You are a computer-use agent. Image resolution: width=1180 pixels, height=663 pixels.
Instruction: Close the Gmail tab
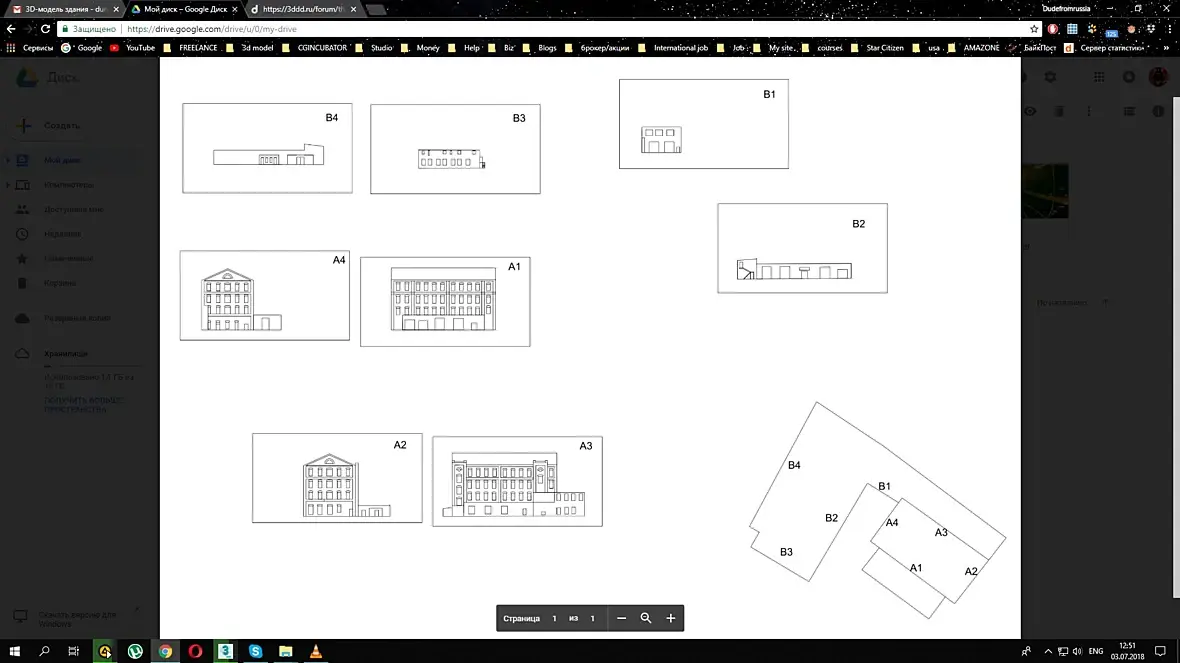[116, 9]
